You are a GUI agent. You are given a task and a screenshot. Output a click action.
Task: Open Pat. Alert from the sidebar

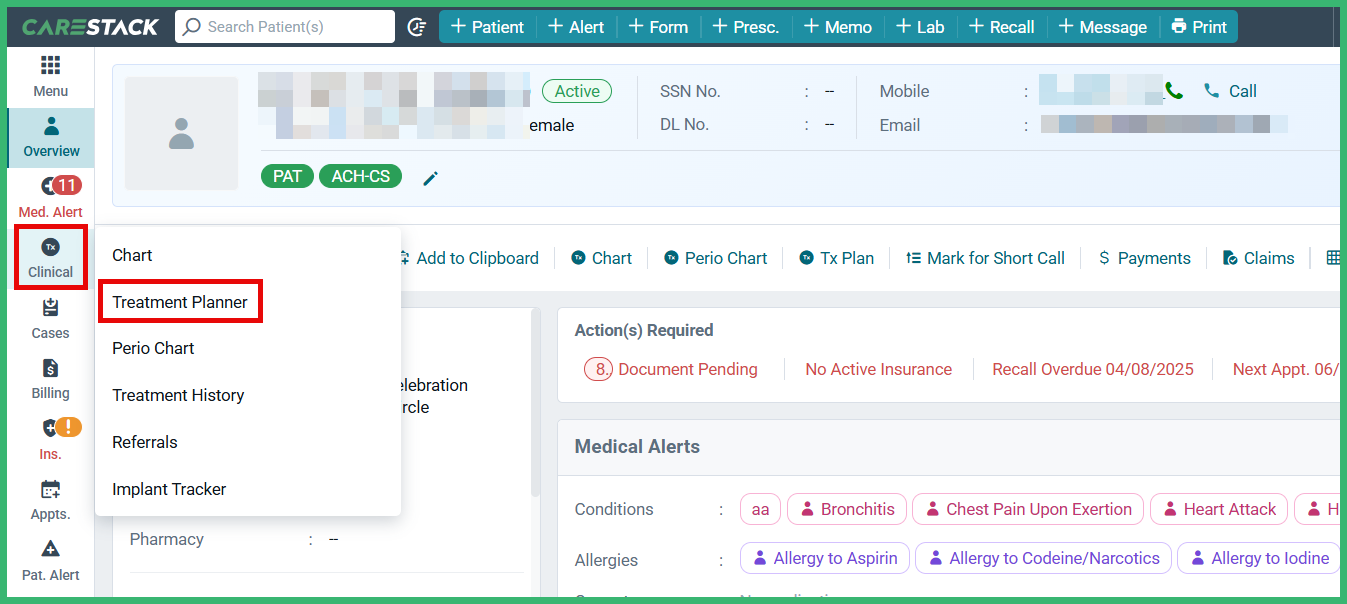50,560
